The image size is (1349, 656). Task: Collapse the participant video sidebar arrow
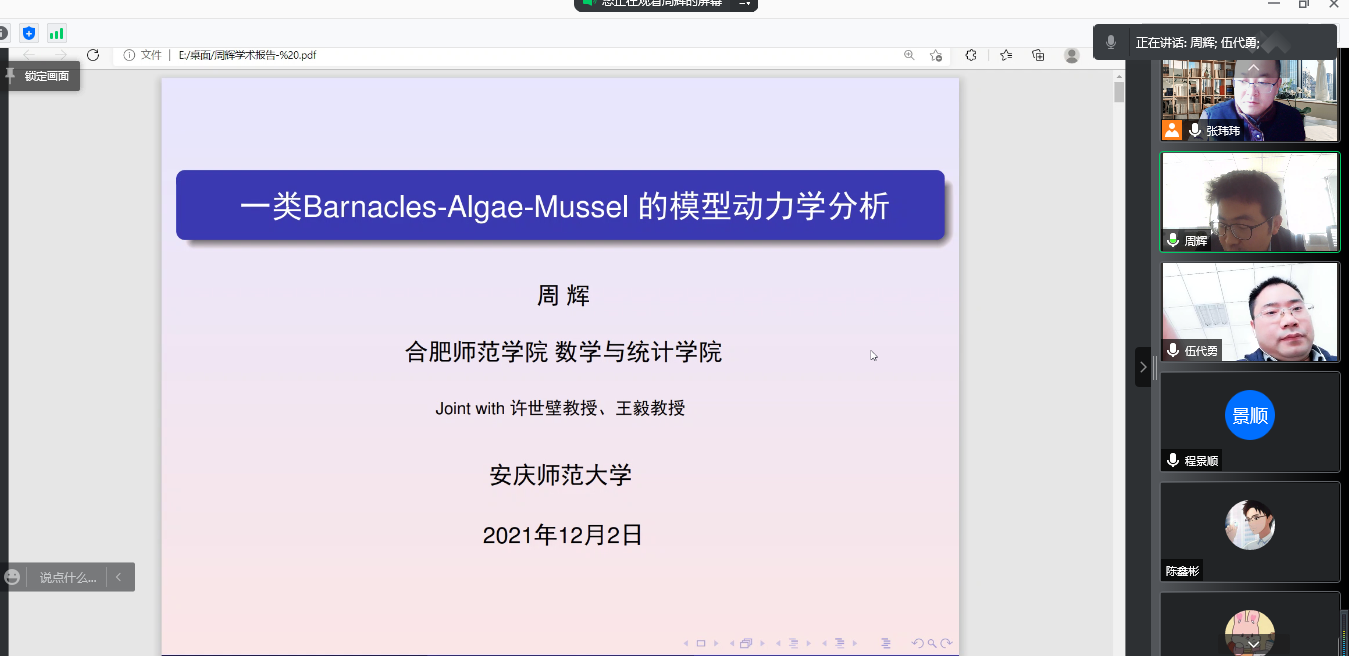coord(1143,367)
